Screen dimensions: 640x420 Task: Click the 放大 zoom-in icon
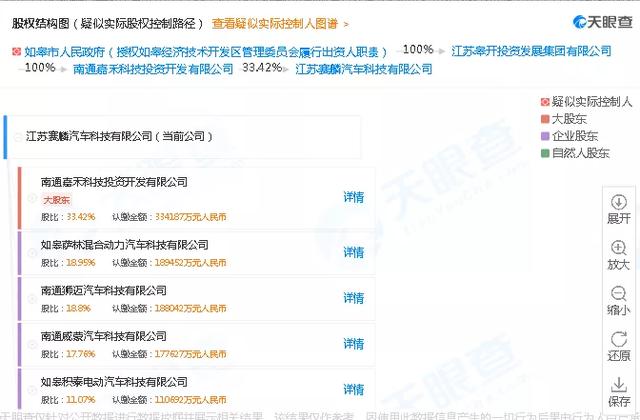click(619, 248)
